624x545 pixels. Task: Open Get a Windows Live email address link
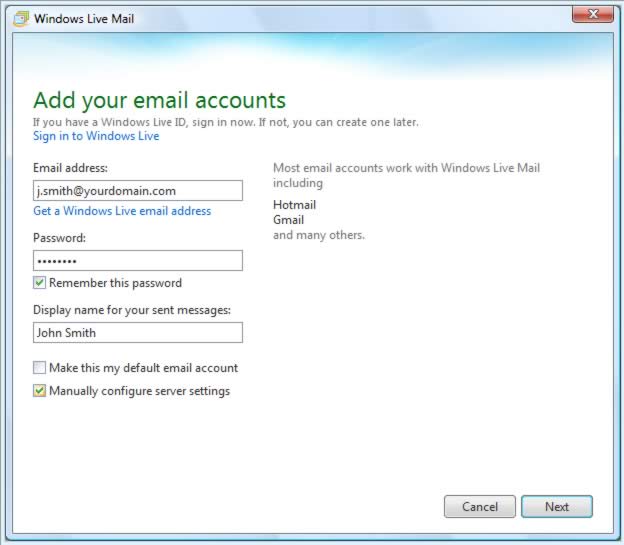click(122, 211)
